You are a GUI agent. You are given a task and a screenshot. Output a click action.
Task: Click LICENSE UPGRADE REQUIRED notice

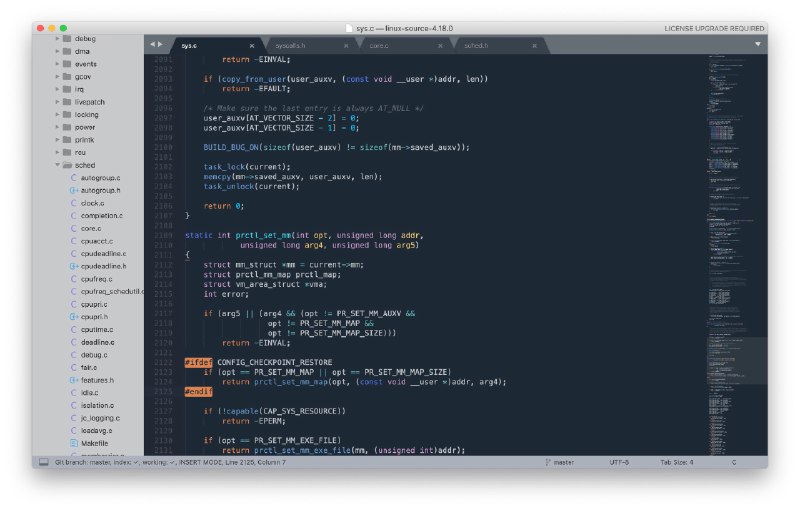coord(714,28)
